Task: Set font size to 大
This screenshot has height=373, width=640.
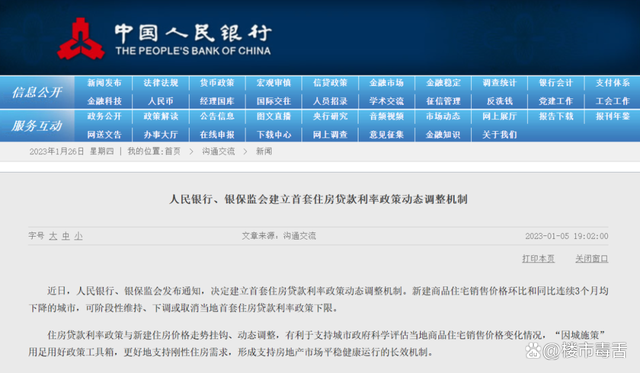Action: (x=53, y=236)
